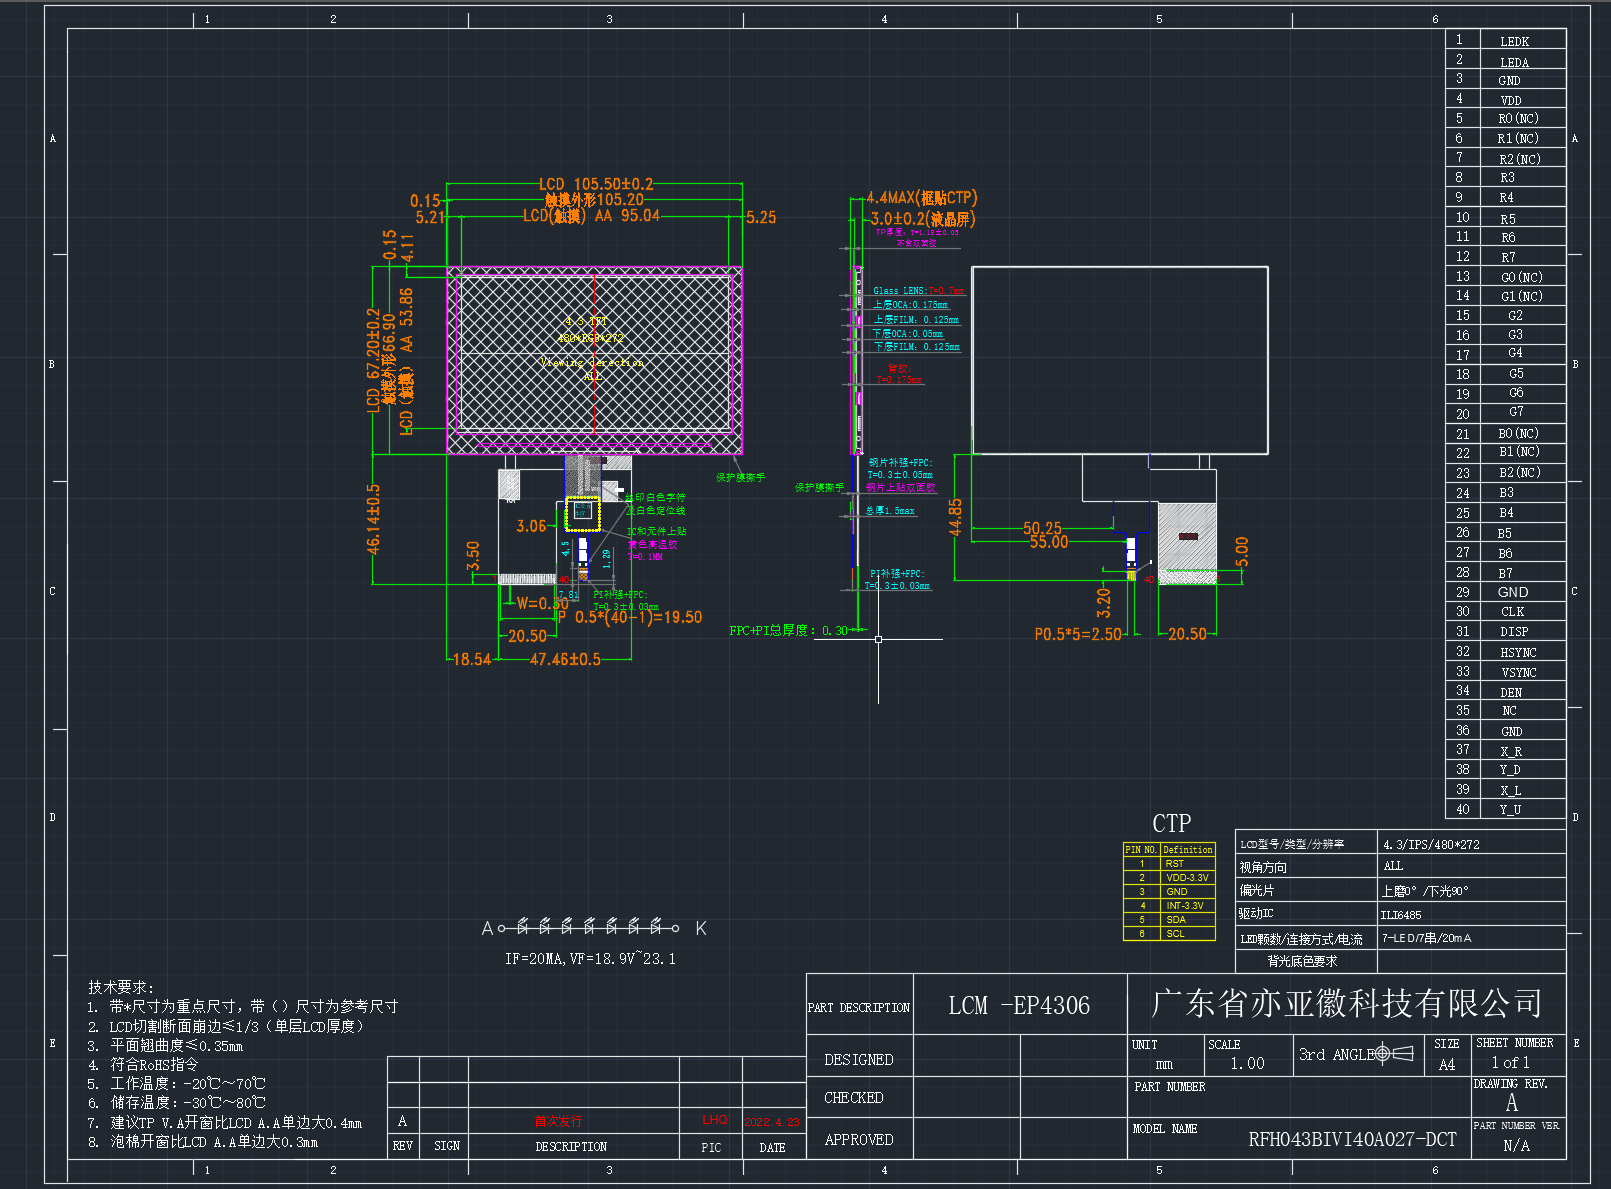Click the 44.85 vertical dimension
This screenshot has width=1611, height=1189.
(x=955, y=517)
